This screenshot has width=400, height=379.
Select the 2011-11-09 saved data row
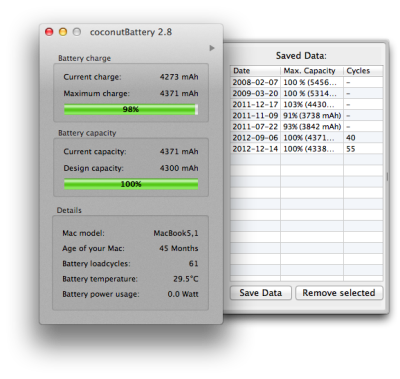point(307,115)
